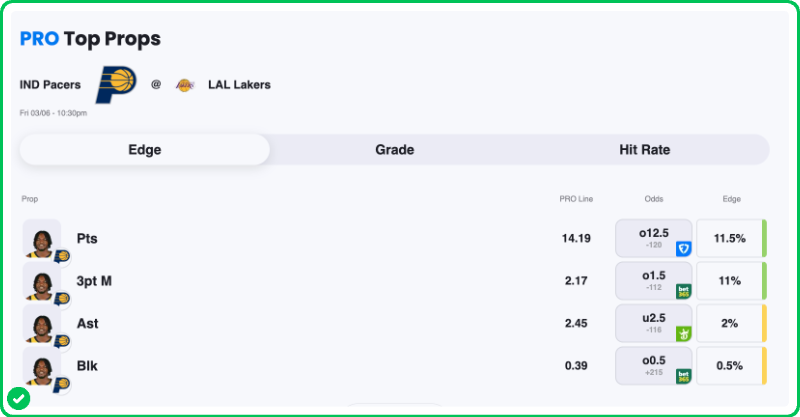Open the player photo in the Ast row
Screen dimensions: 800x417
42,324
